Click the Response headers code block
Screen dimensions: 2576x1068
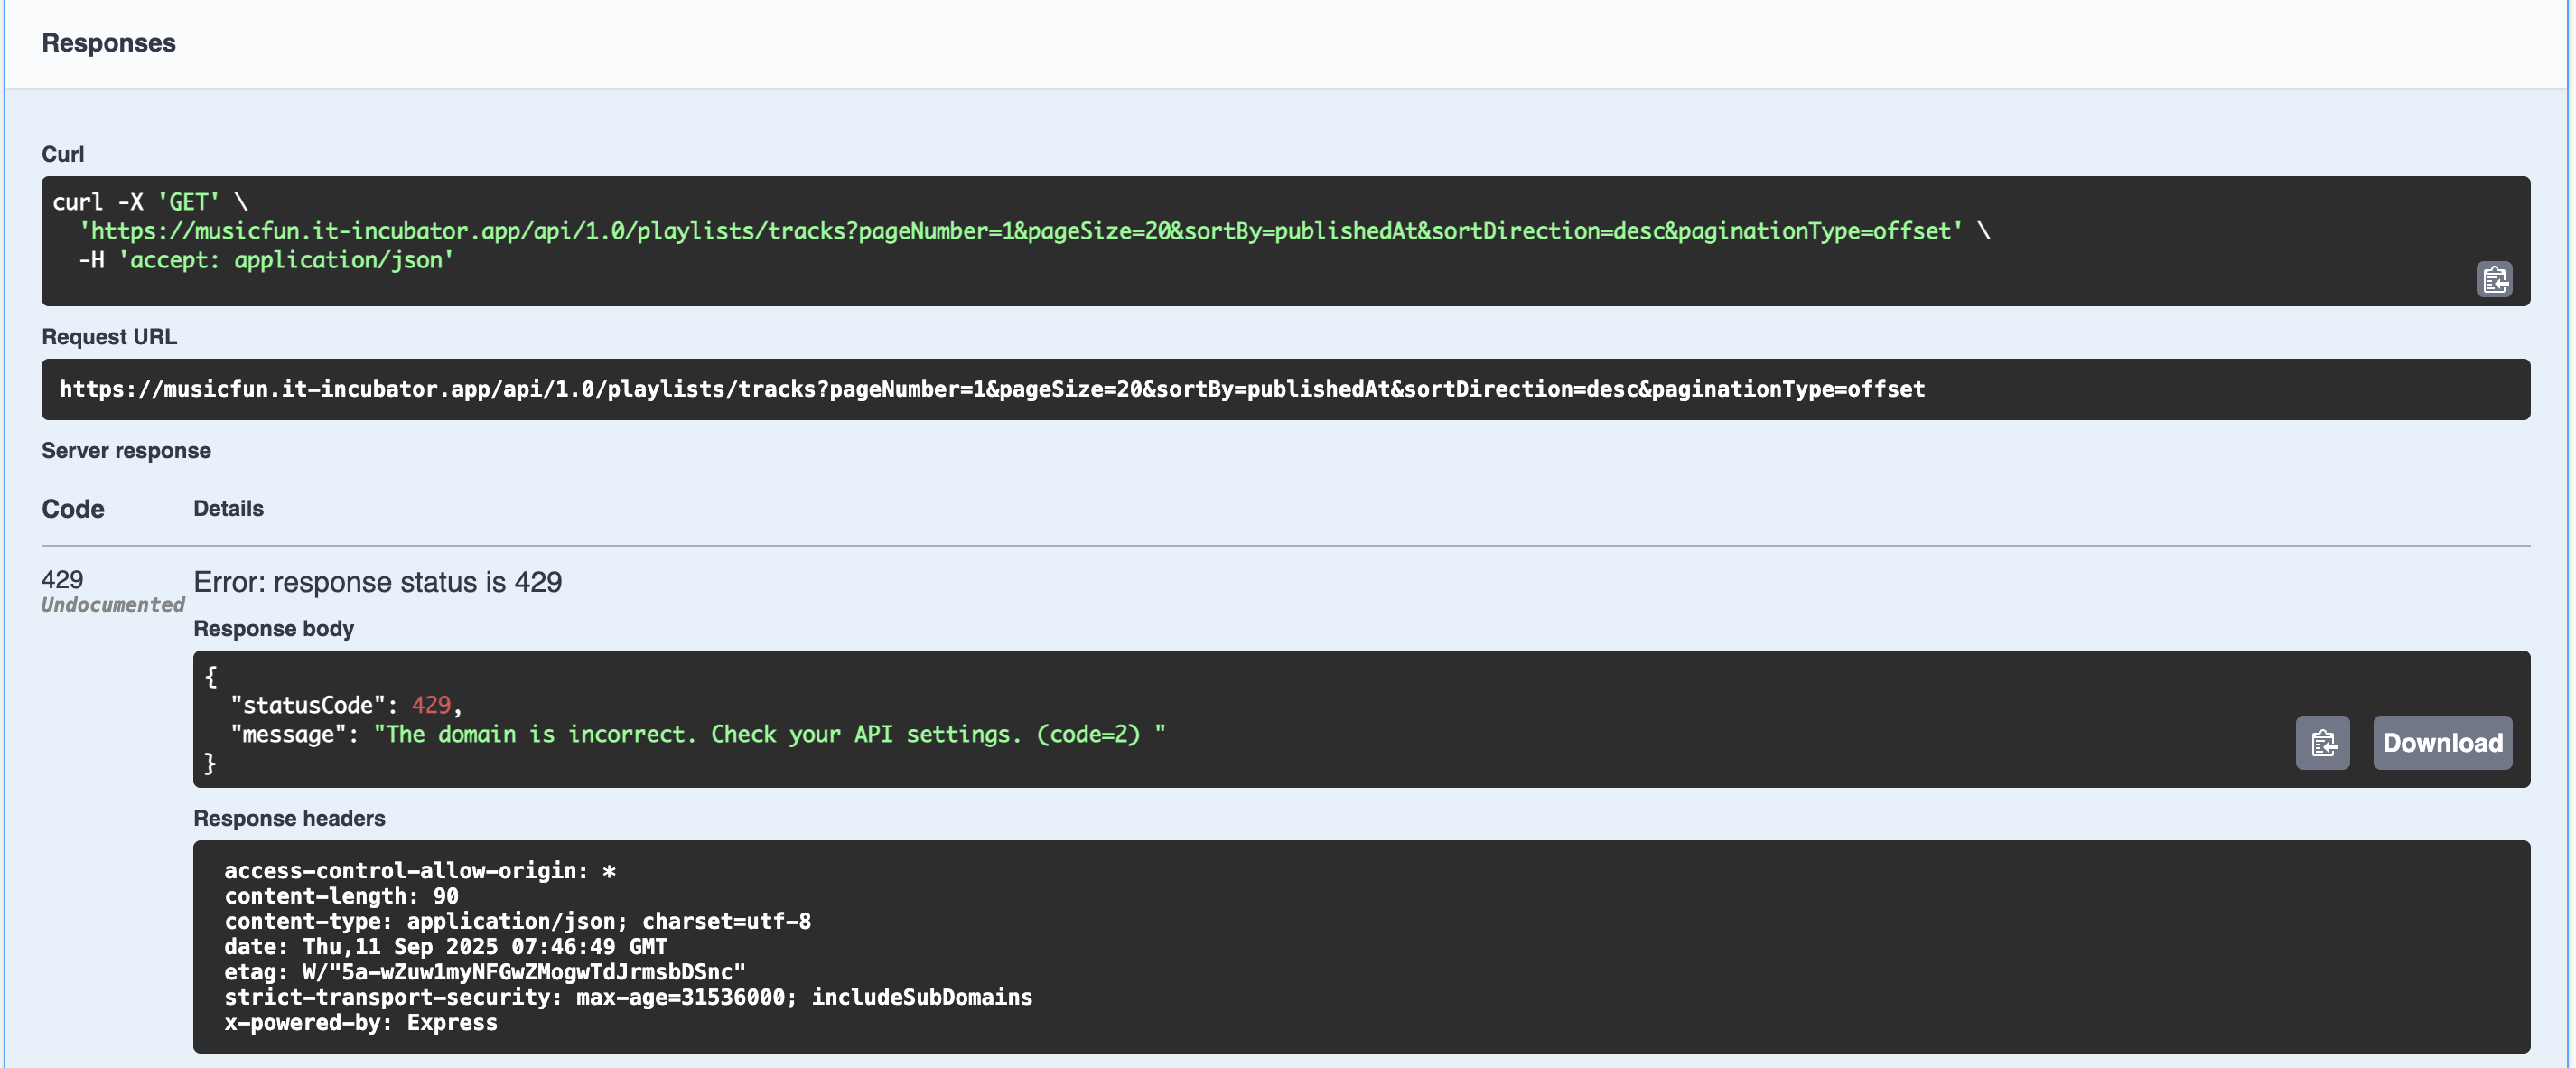tap(1360, 945)
